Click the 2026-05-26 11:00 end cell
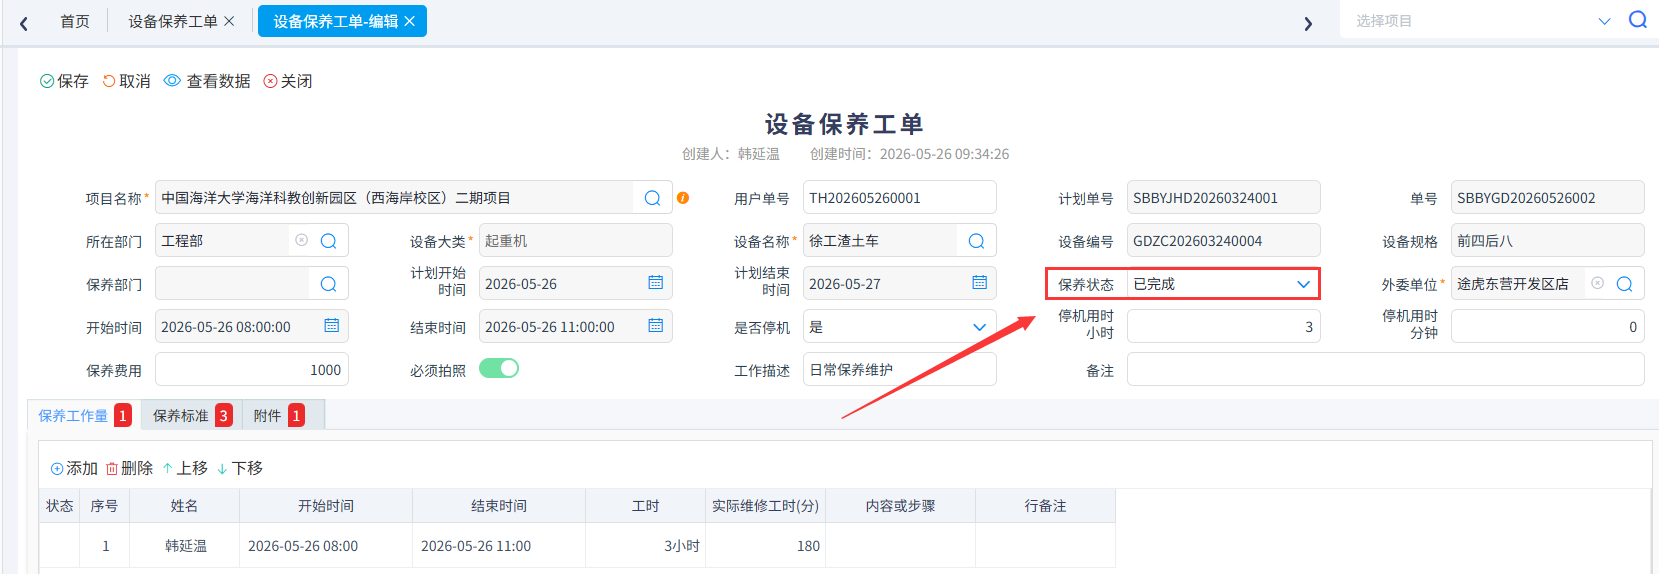 point(499,546)
